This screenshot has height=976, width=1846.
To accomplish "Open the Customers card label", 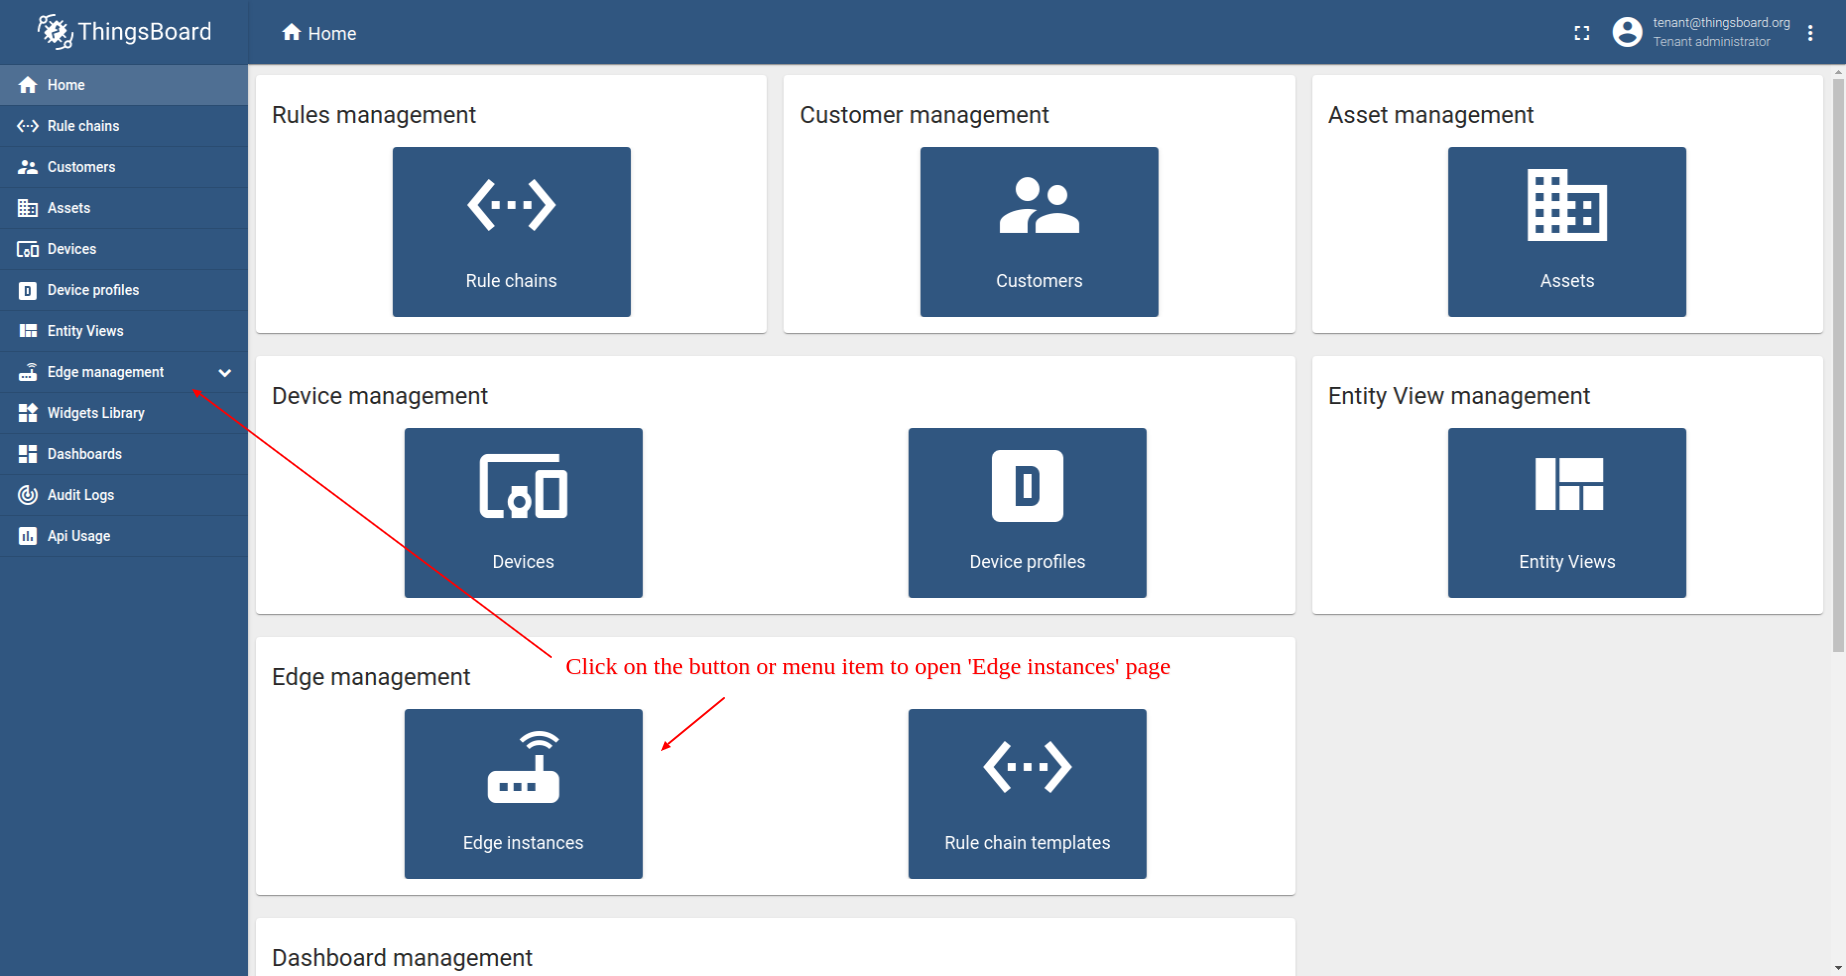I will click(x=1039, y=281).
